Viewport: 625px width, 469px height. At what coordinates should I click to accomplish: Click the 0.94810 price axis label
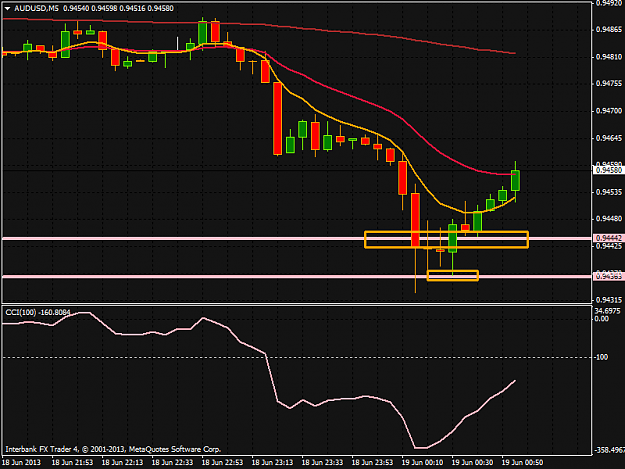click(x=609, y=57)
